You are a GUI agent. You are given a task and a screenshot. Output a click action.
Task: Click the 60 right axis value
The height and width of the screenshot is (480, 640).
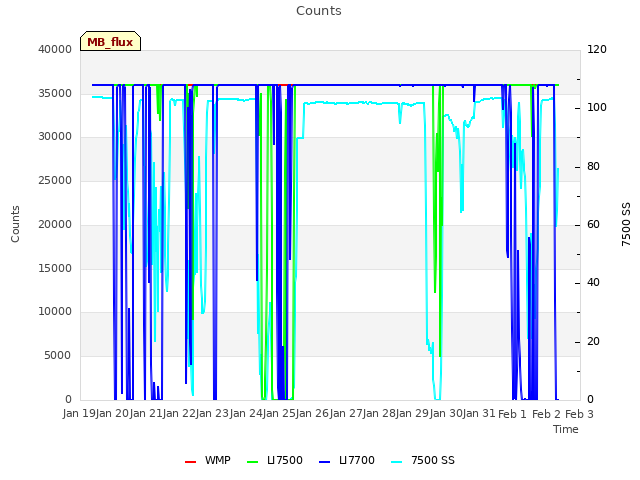(593, 224)
